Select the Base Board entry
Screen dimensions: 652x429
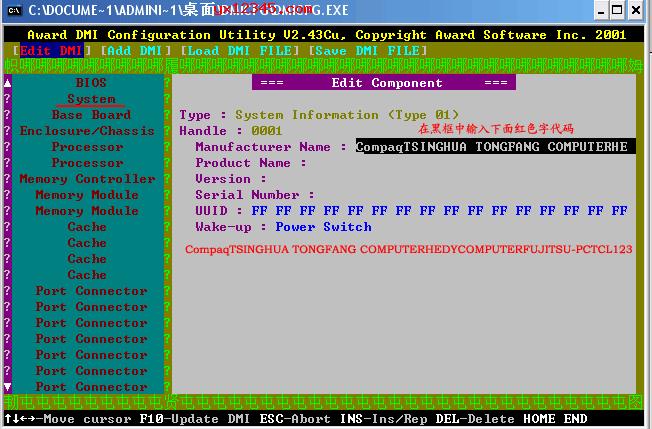[91, 114]
